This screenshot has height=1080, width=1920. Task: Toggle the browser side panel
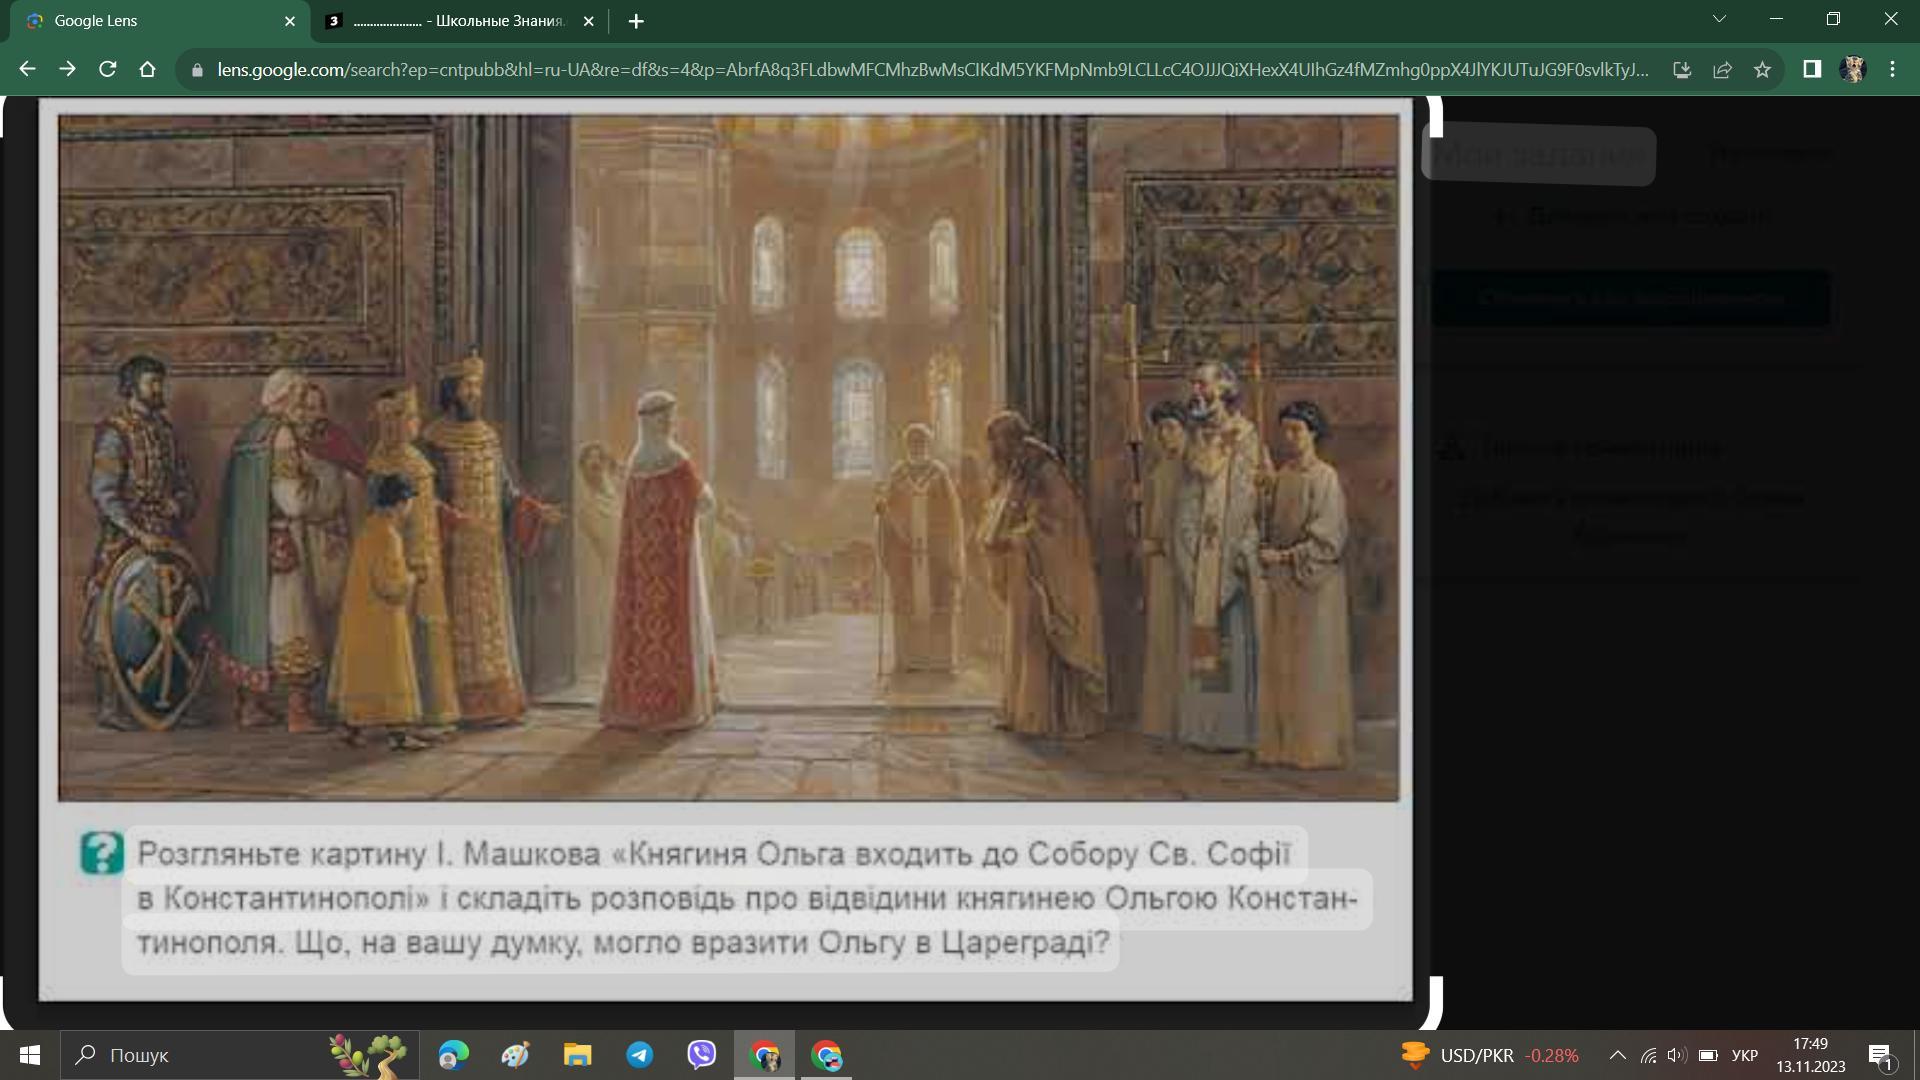click(x=1812, y=69)
